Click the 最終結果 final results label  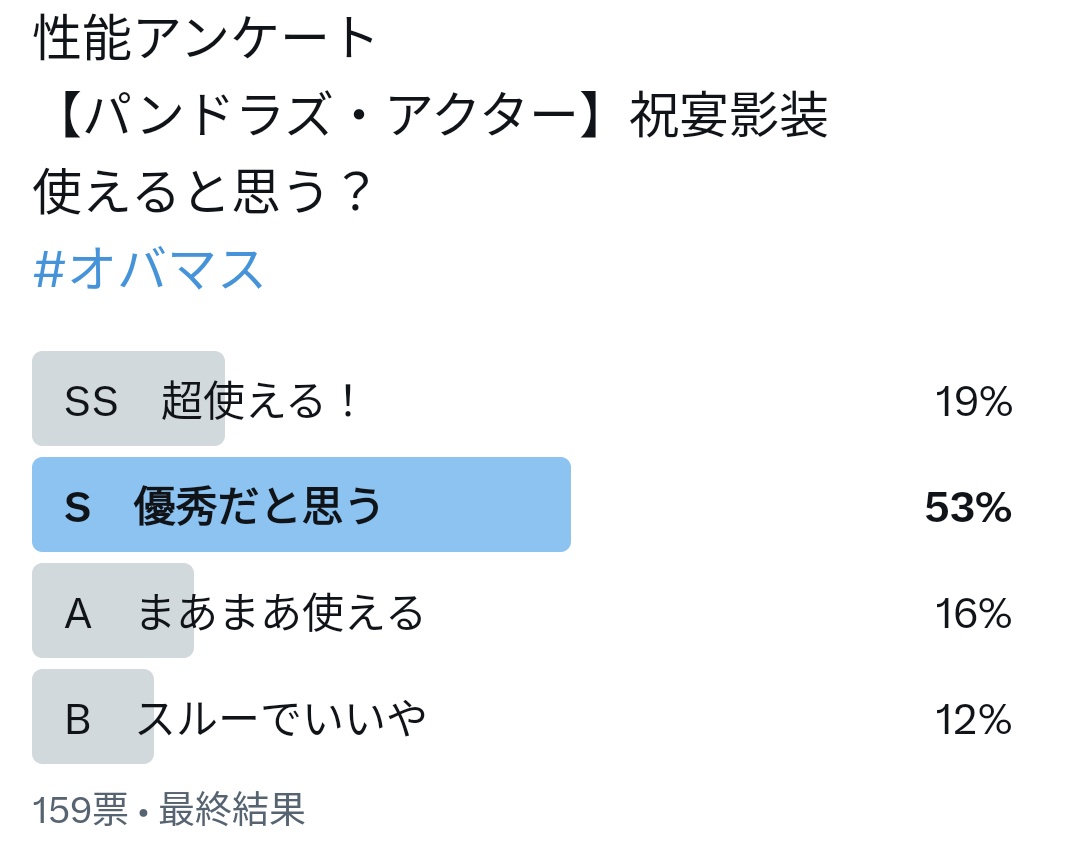pos(232,809)
